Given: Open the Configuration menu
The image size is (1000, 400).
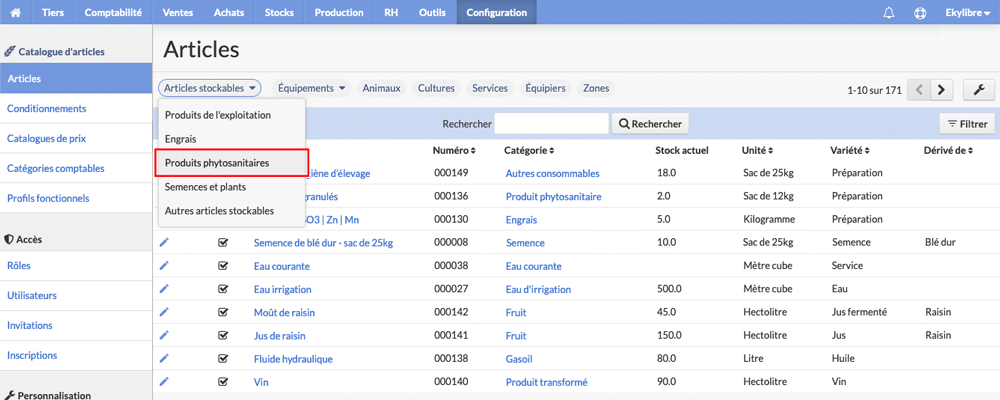Looking at the screenshot, I should pos(497,12).
